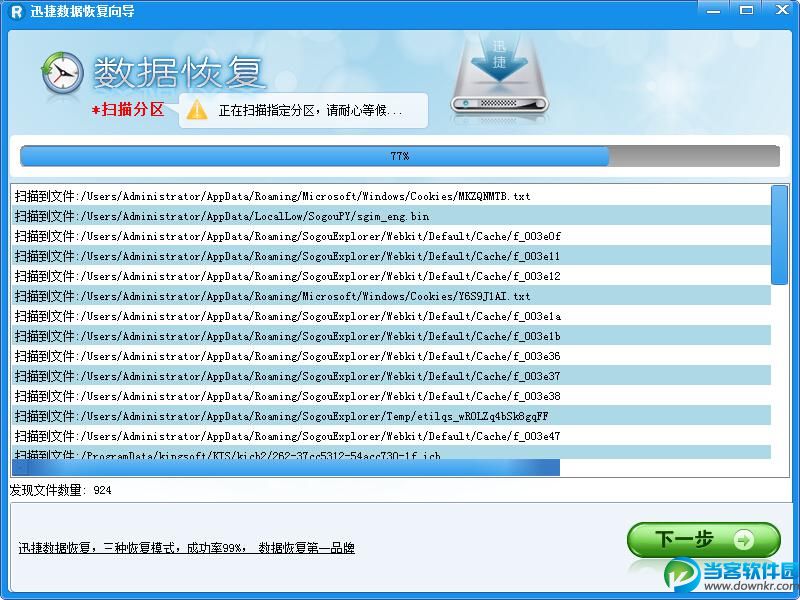Click the horizontal scrollbar of the file list
The image size is (800, 600).
point(286,467)
